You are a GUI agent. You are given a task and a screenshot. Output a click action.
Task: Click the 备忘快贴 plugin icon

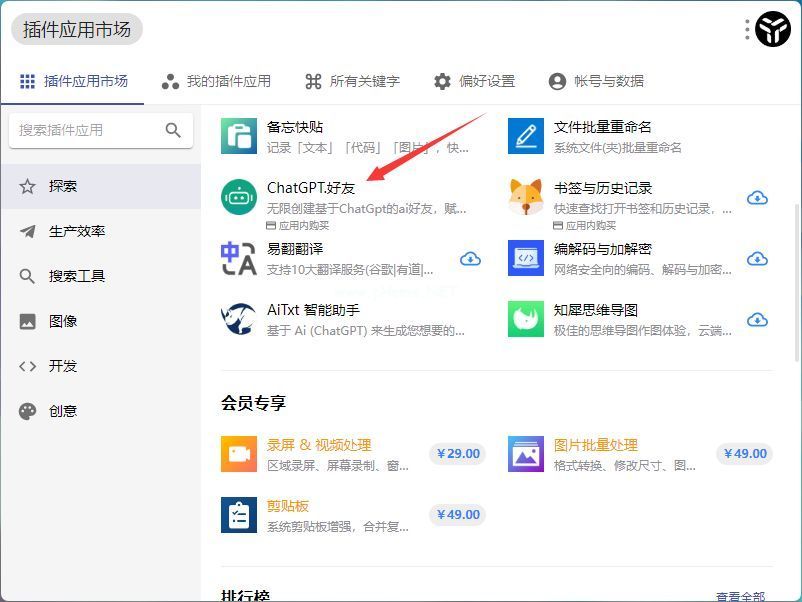coord(239,136)
